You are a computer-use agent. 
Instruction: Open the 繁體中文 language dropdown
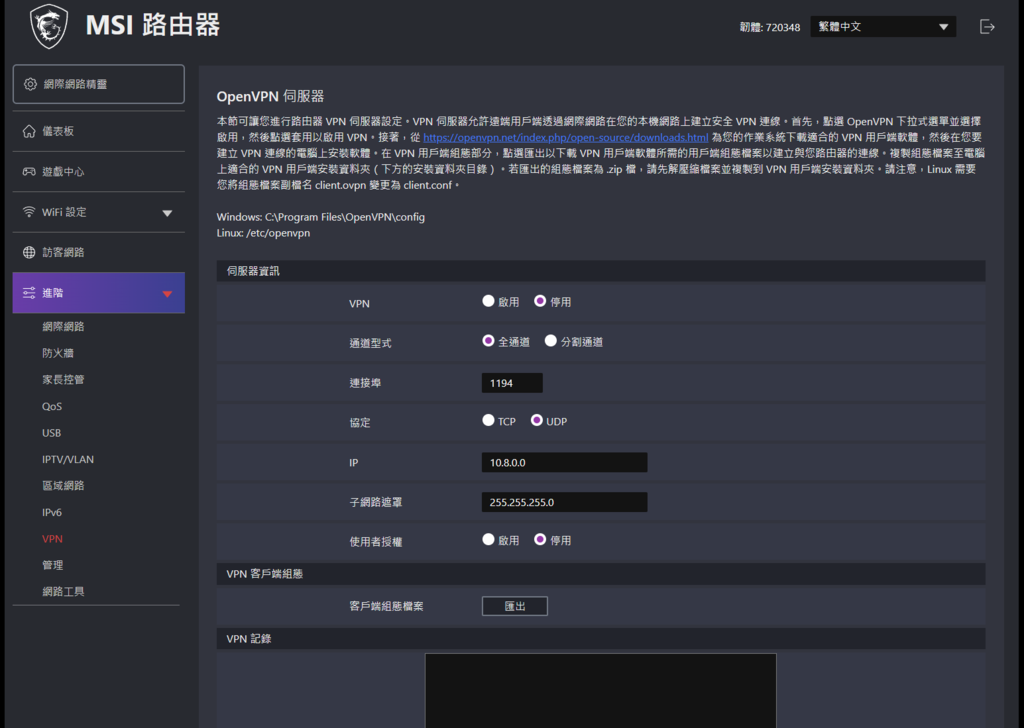[883, 27]
